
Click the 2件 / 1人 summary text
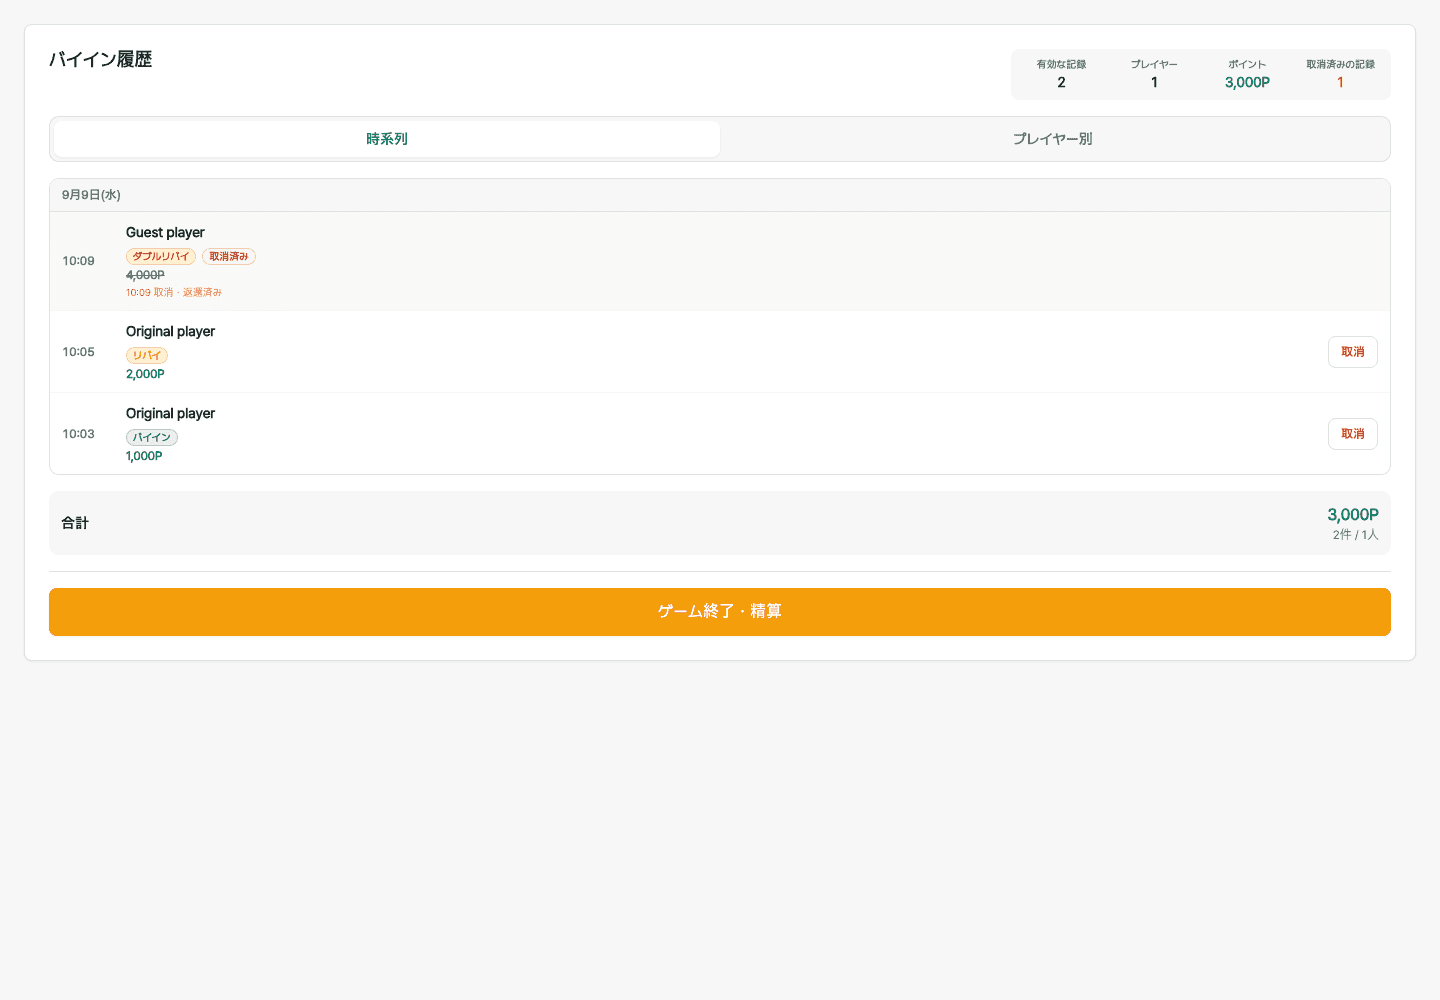coord(1355,535)
